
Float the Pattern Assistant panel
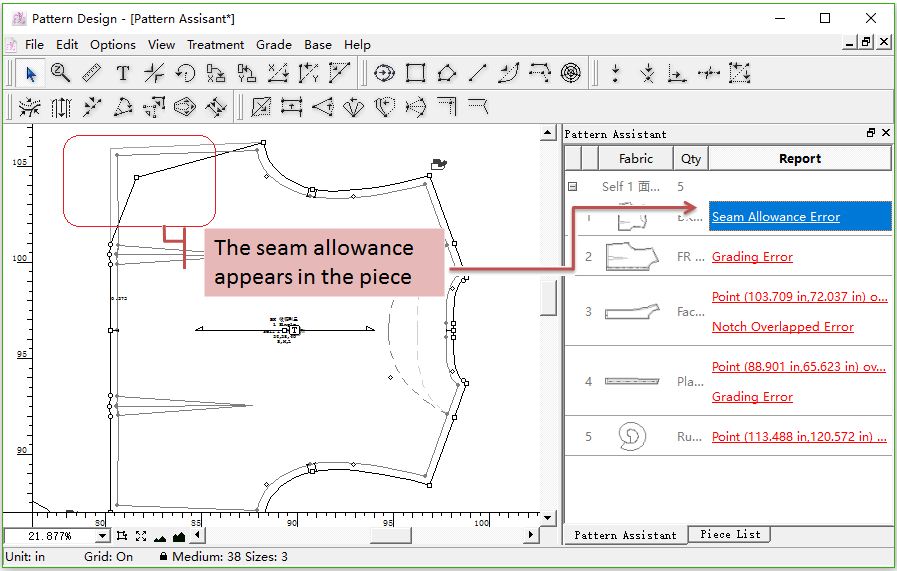pyautogui.click(x=871, y=133)
